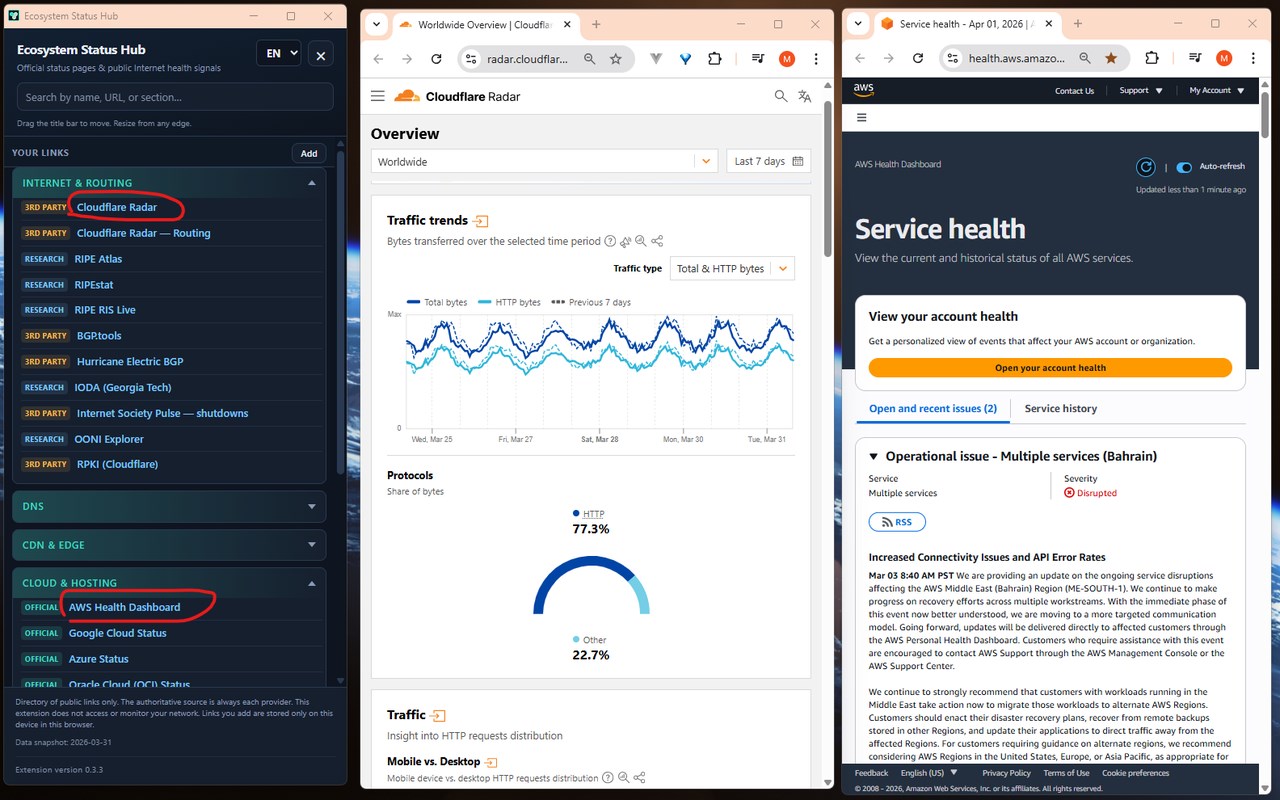Viewport: 1280px width, 800px height.
Task: Open the AWS Support dropdown menu
Action: coord(1141,90)
